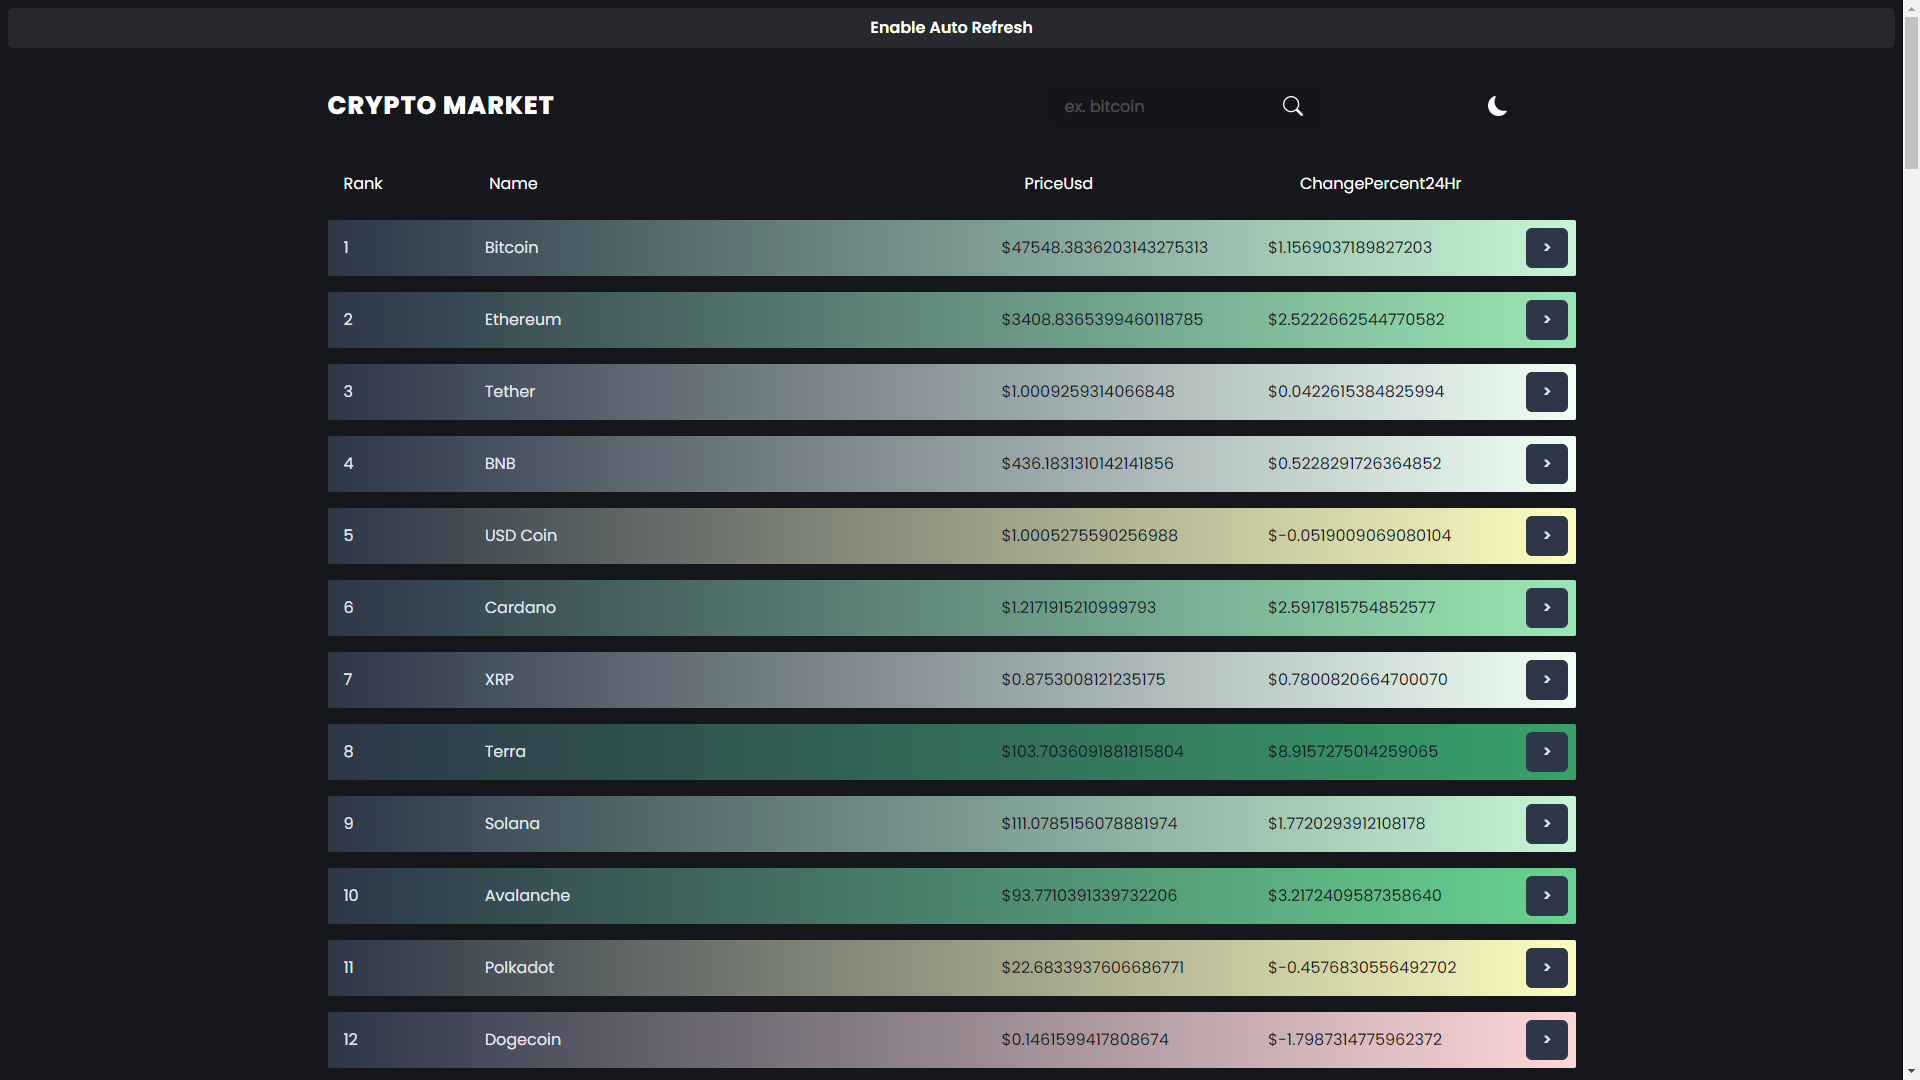Open the CRYPTO MARKET home title
Image resolution: width=1920 pixels, height=1080 pixels.
(x=440, y=106)
